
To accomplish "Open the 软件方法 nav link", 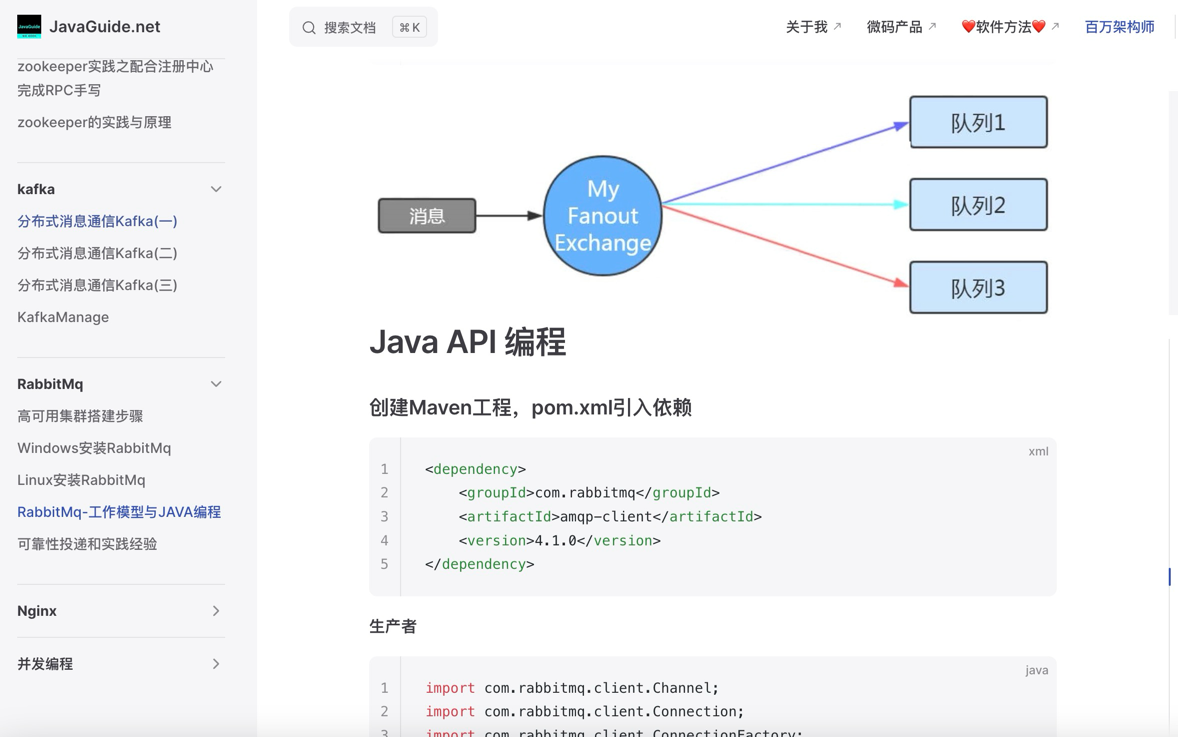I will tap(1004, 27).
